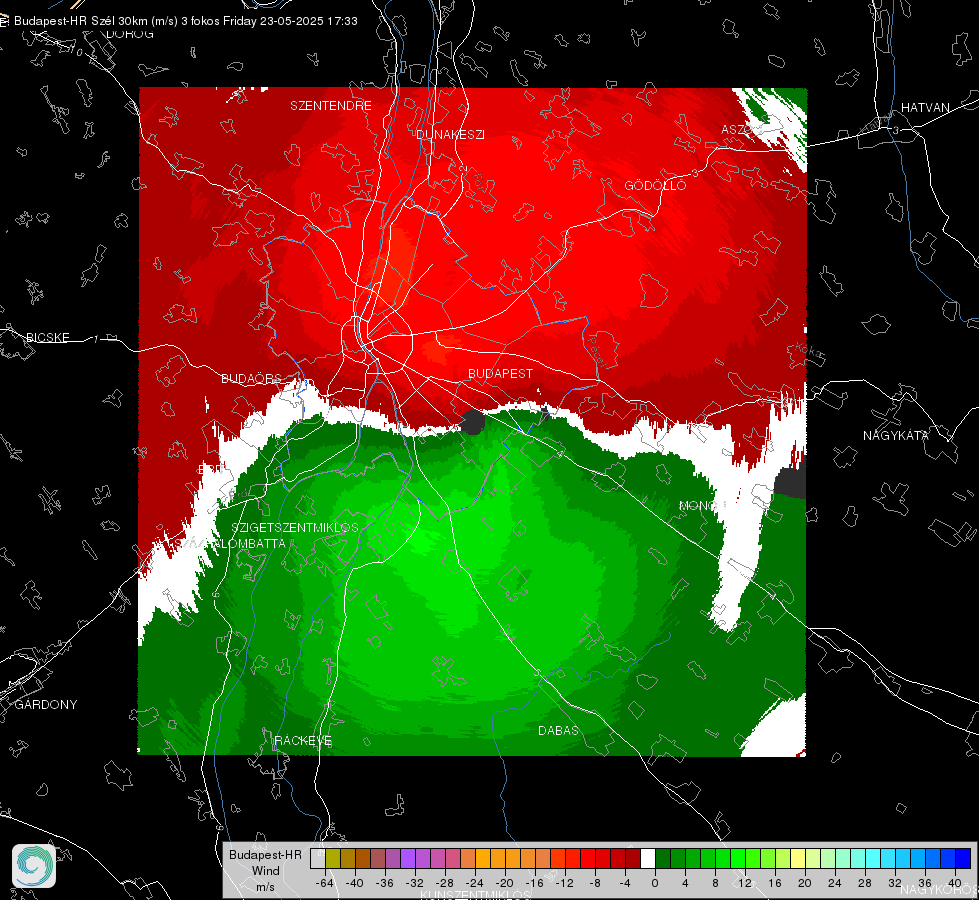Select the white zero-velocity swatch in legend
Viewport: 979px width, 900px height.
pos(648,859)
